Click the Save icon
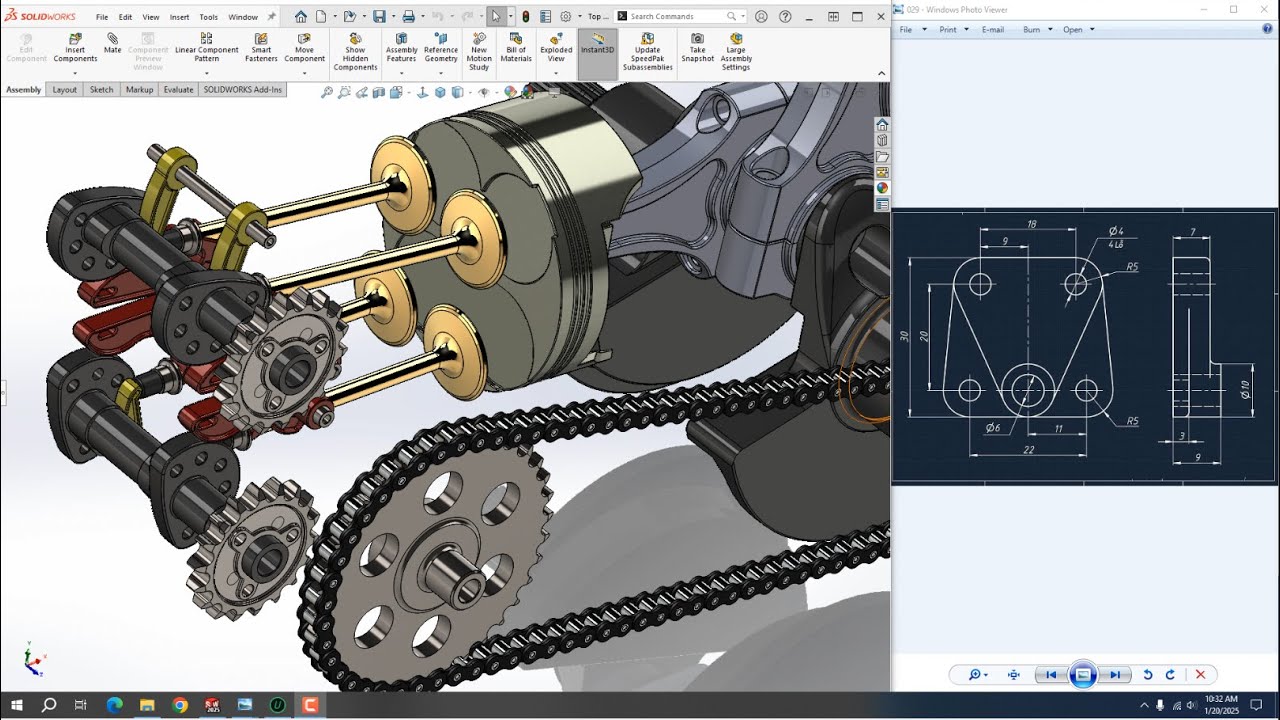The image size is (1280, 720). pos(379,16)
